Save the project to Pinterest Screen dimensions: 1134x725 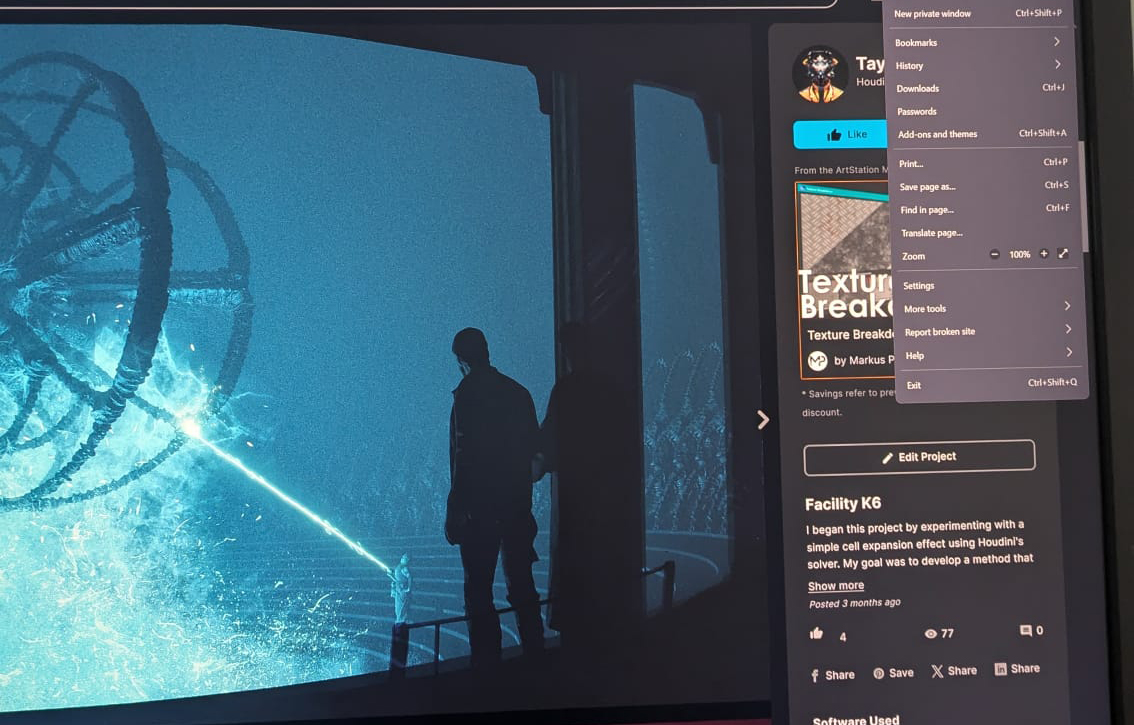click(x=893, y=673)
